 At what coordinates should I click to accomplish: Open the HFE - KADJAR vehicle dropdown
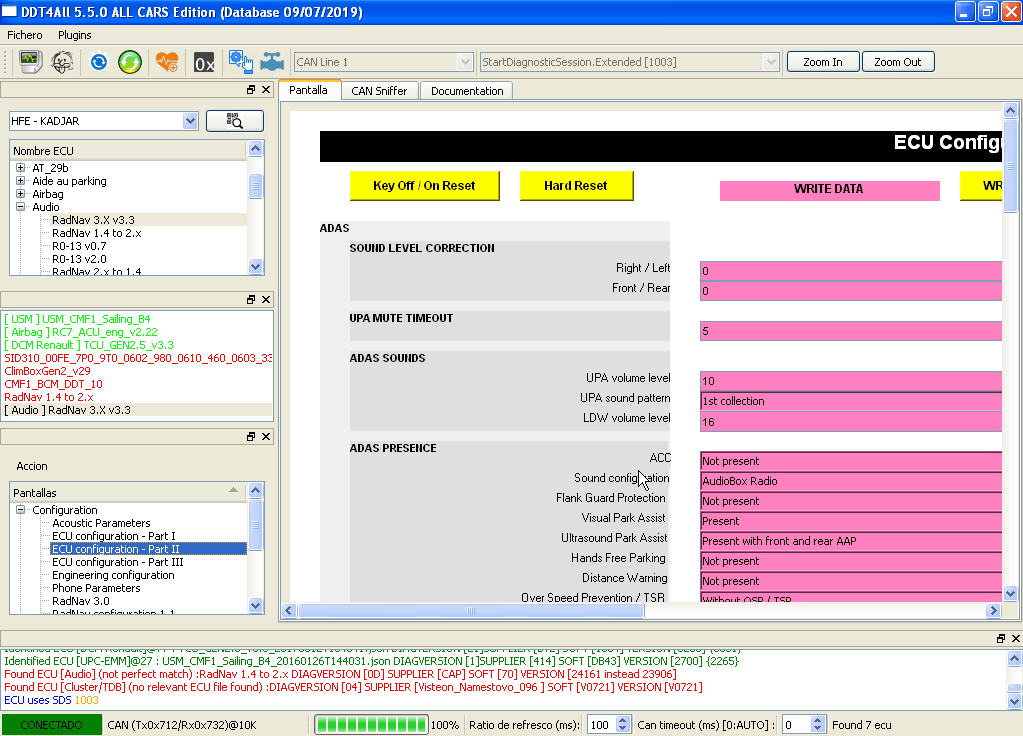[190, 121]
